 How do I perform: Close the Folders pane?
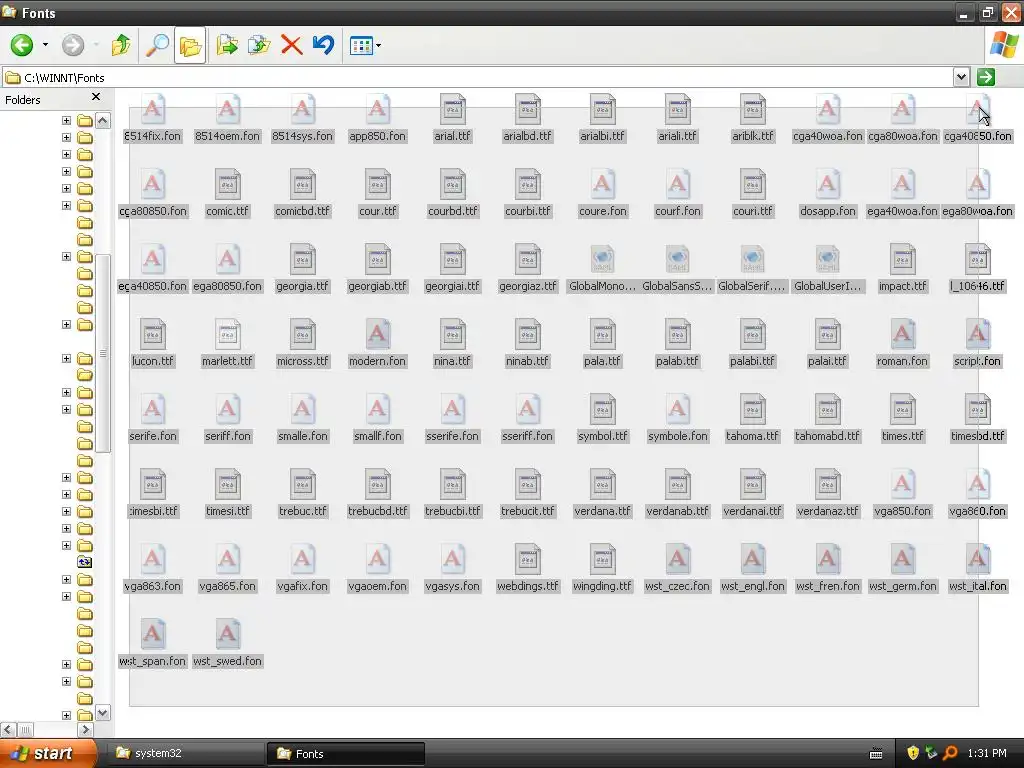pyautogui.click(x=96, y=97)
